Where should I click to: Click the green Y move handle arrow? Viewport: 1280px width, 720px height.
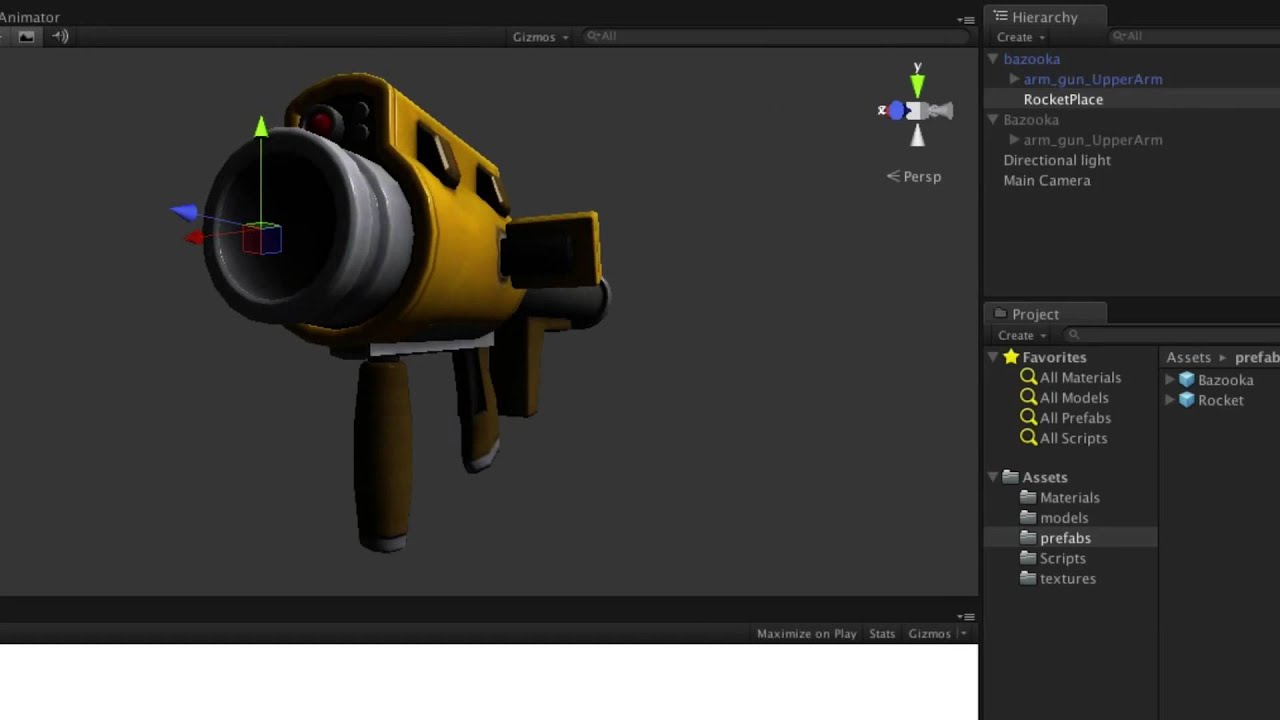[x=261, y=128]
